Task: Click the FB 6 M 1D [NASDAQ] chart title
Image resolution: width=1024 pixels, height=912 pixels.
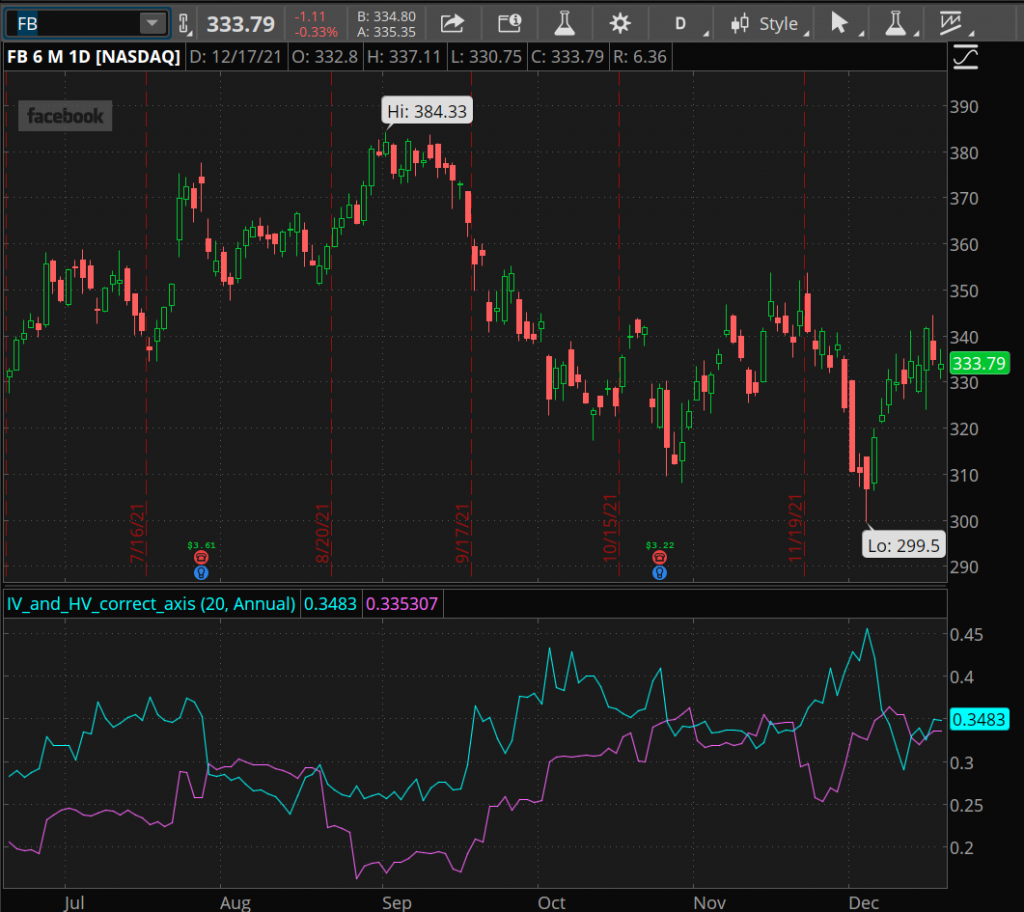Action: pyautogui.click(x=93, y=57)
